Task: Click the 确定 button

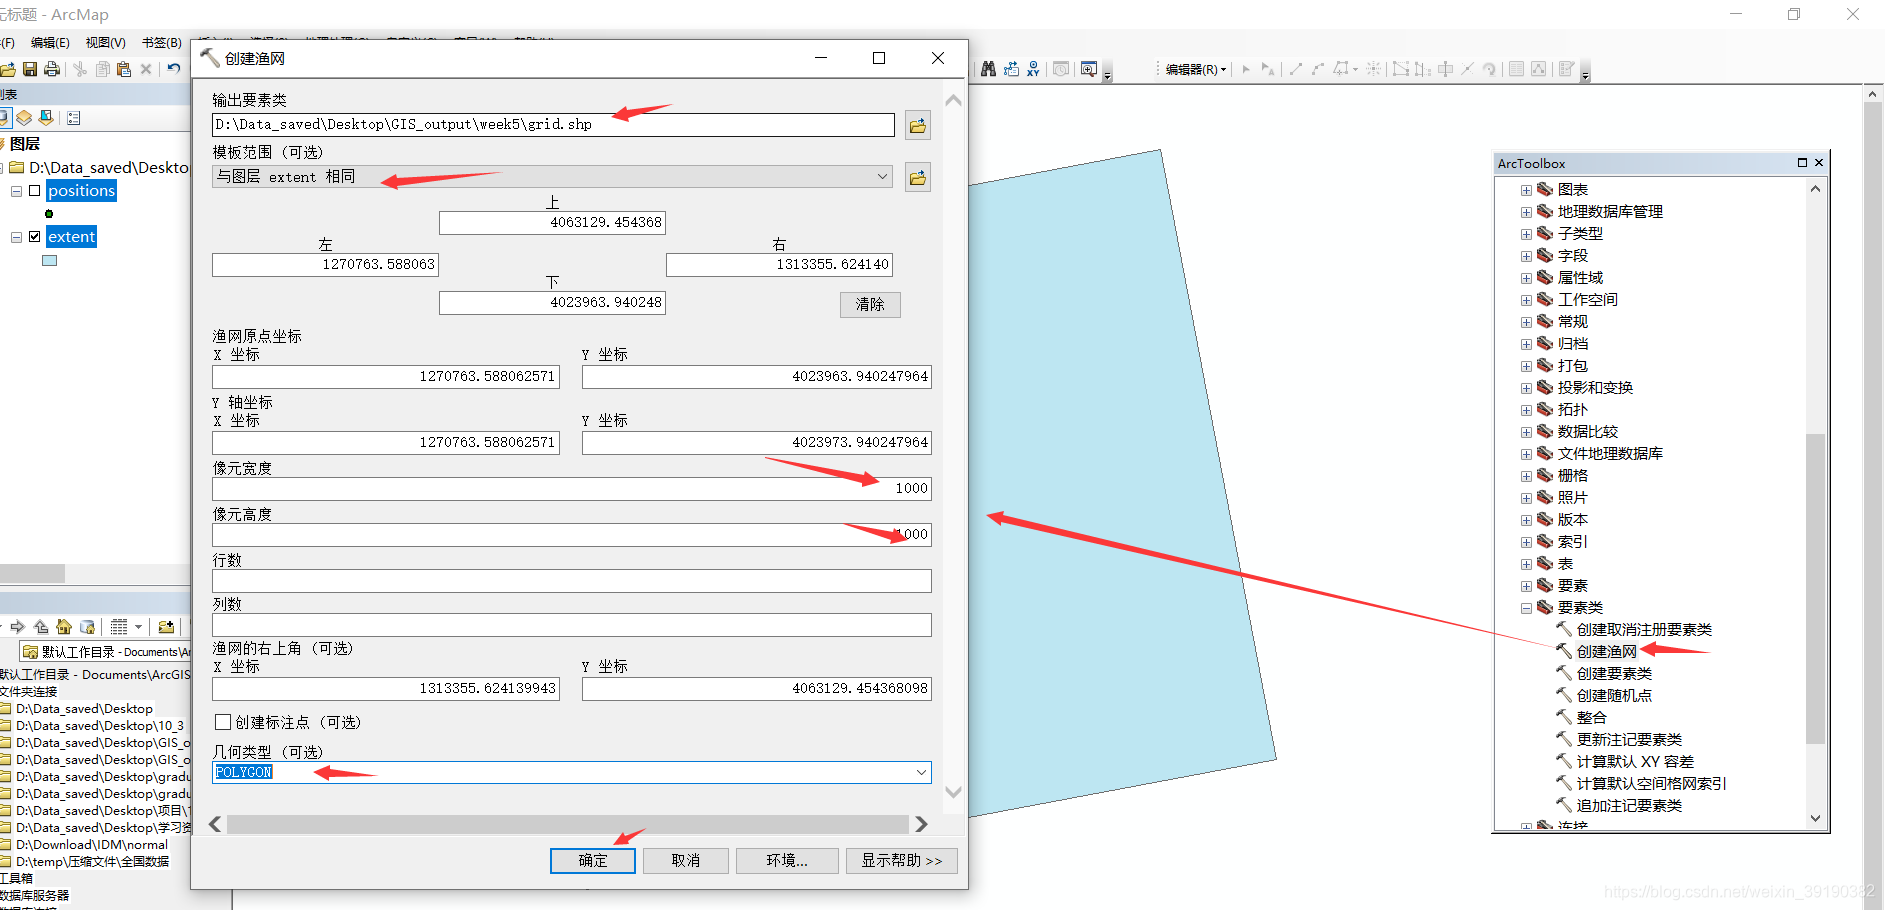Action: [x=593, y=861]
